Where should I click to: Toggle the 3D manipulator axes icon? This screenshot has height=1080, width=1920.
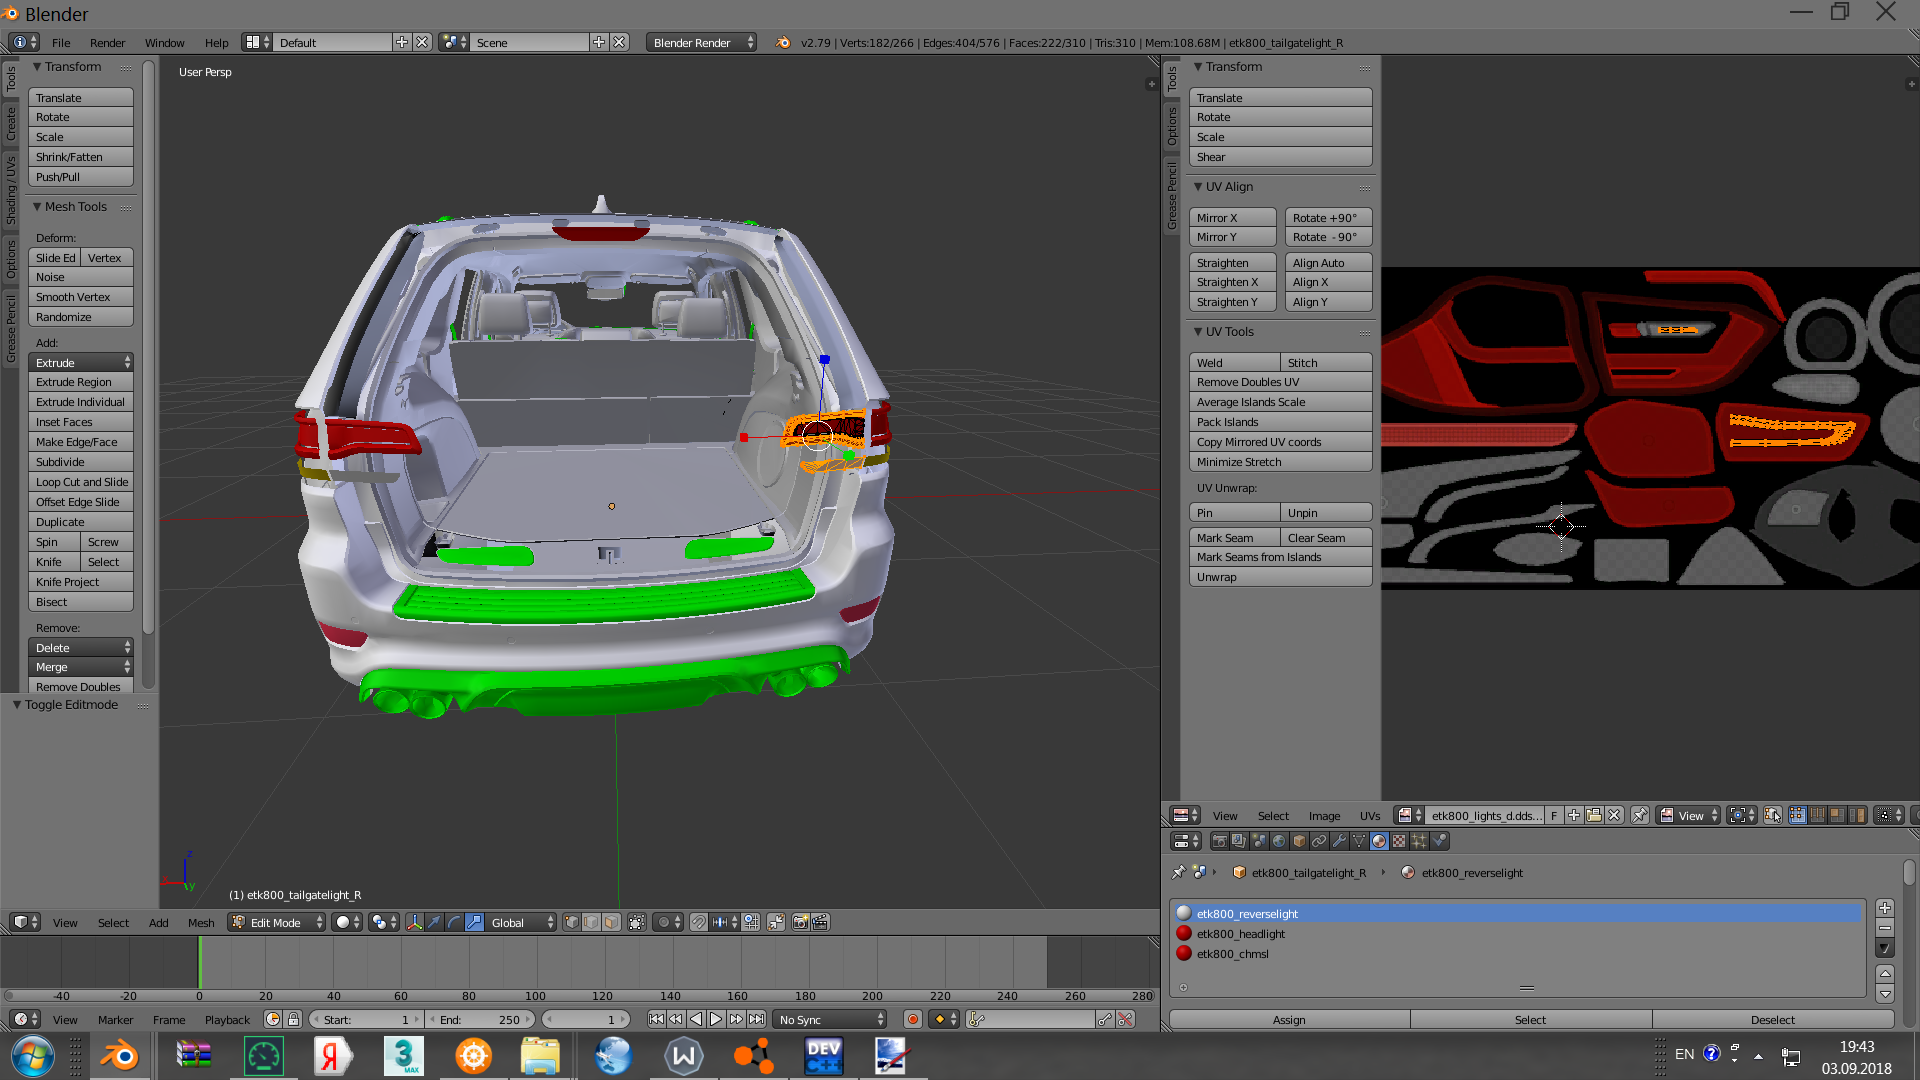pyautogui.click(x=414, y=922)
